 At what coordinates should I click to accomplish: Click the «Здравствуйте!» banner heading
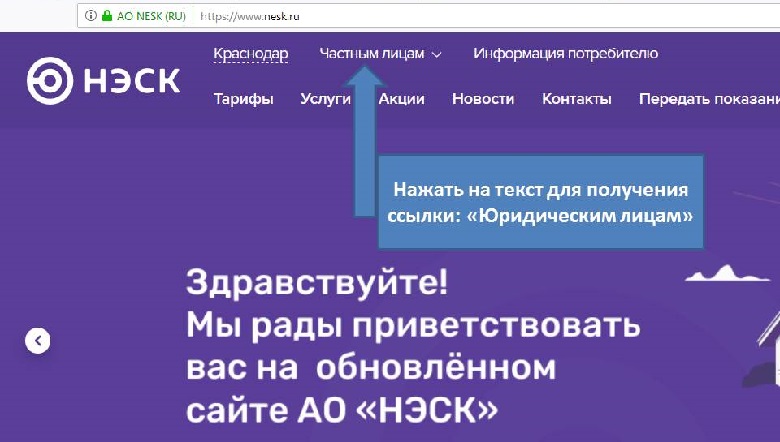pos(317,282)
